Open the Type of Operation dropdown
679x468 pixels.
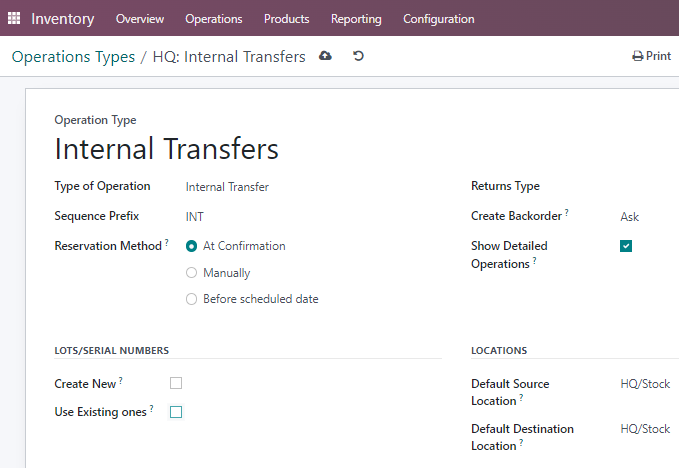click(x=314, y=187)
